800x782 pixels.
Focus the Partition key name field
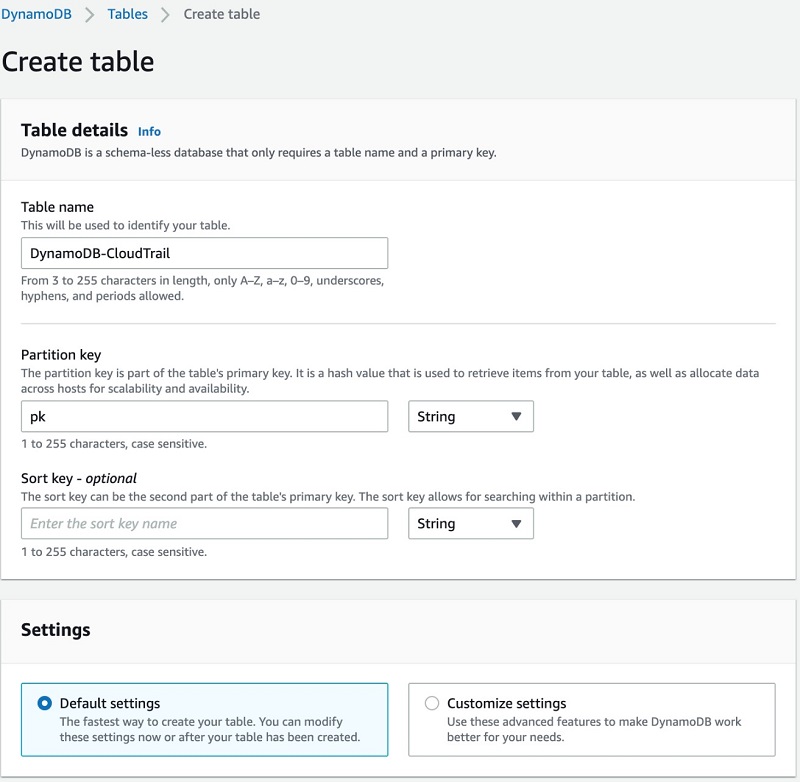coord(204,416)
